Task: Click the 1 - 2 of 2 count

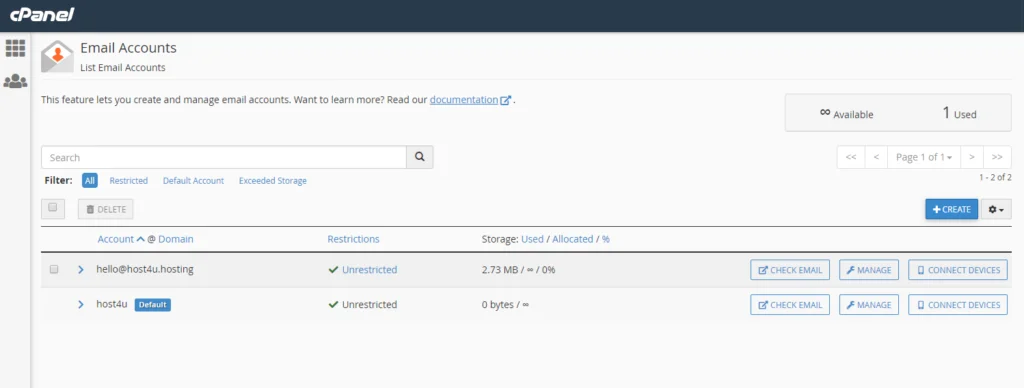Action: click(x=995, y=178)
